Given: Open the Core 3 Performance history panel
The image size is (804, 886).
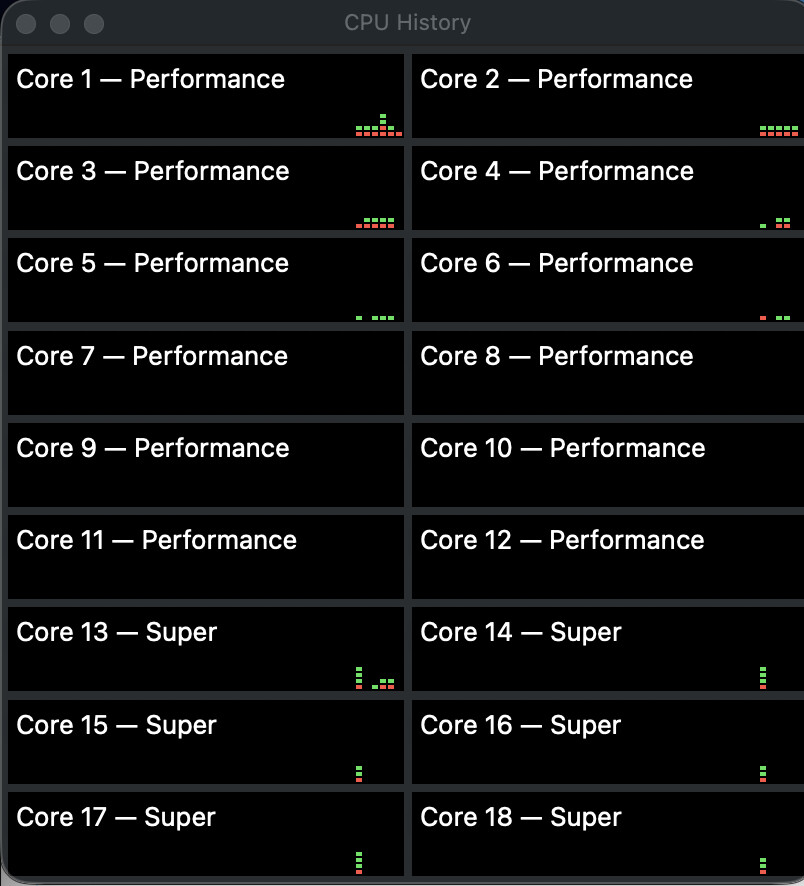Looking at the screenshot, I should (x=206, y=188).
